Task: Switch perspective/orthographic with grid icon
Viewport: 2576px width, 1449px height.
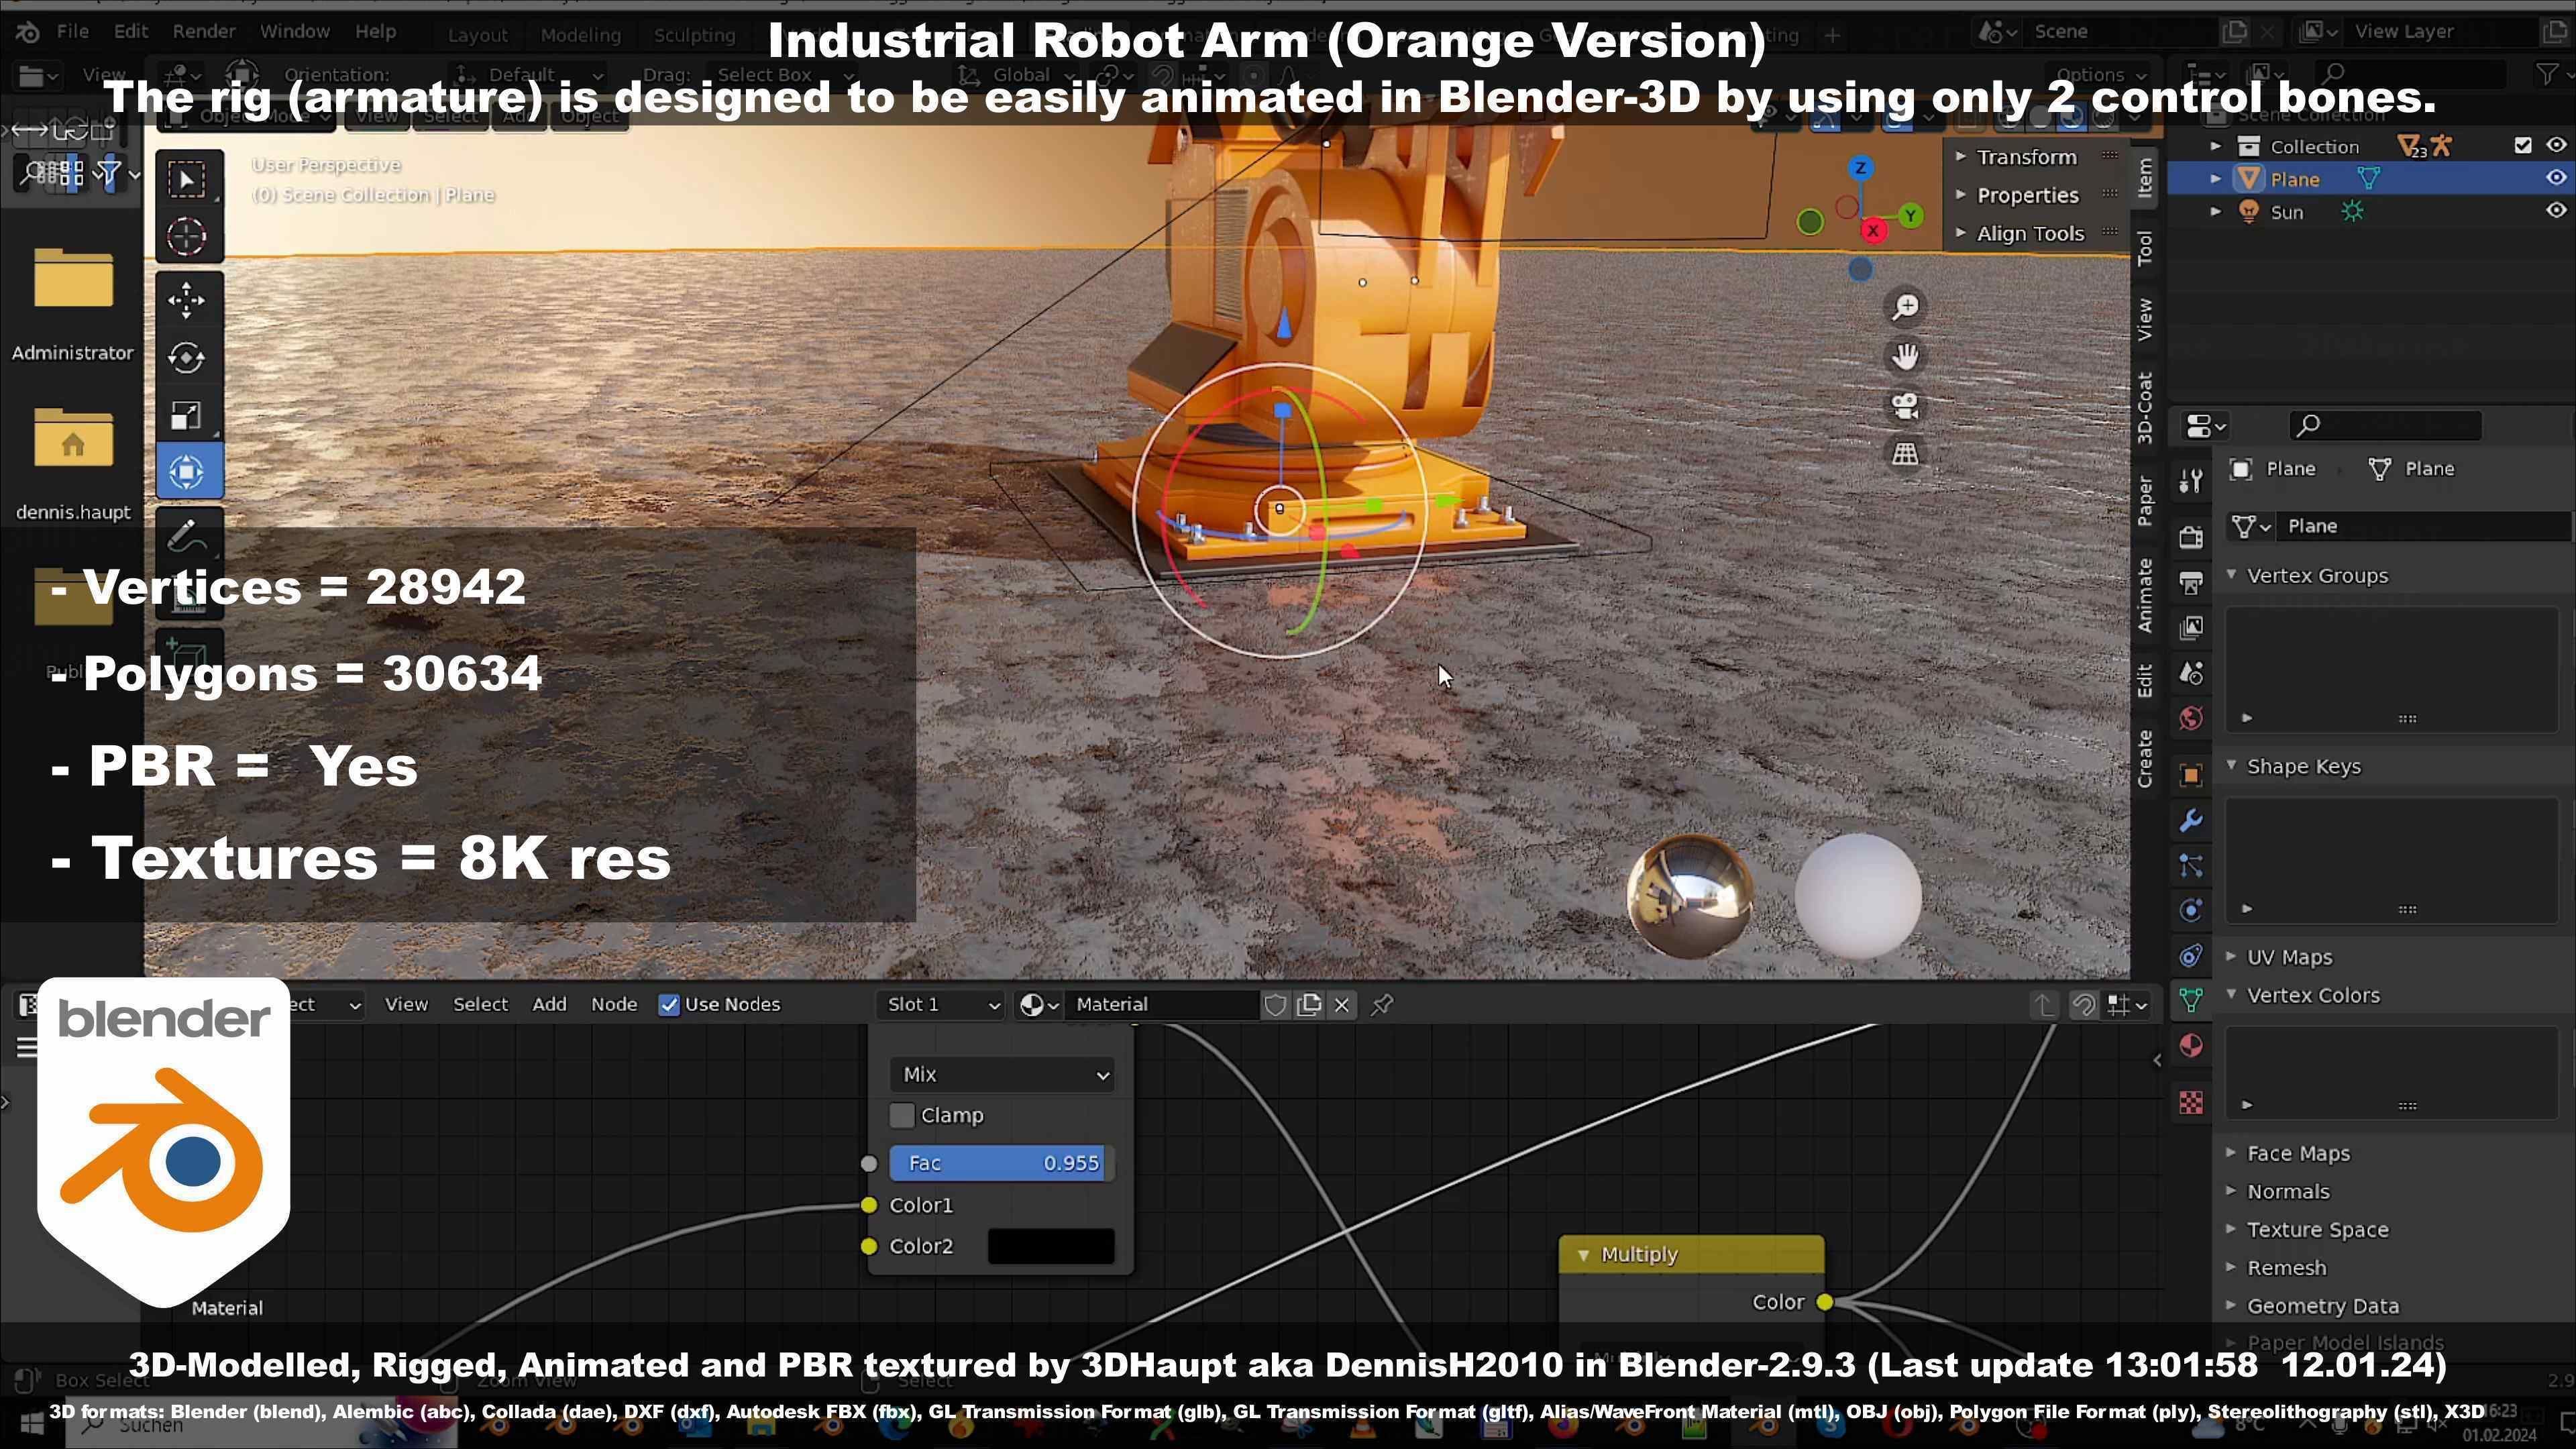Action: coord(1905,454)
